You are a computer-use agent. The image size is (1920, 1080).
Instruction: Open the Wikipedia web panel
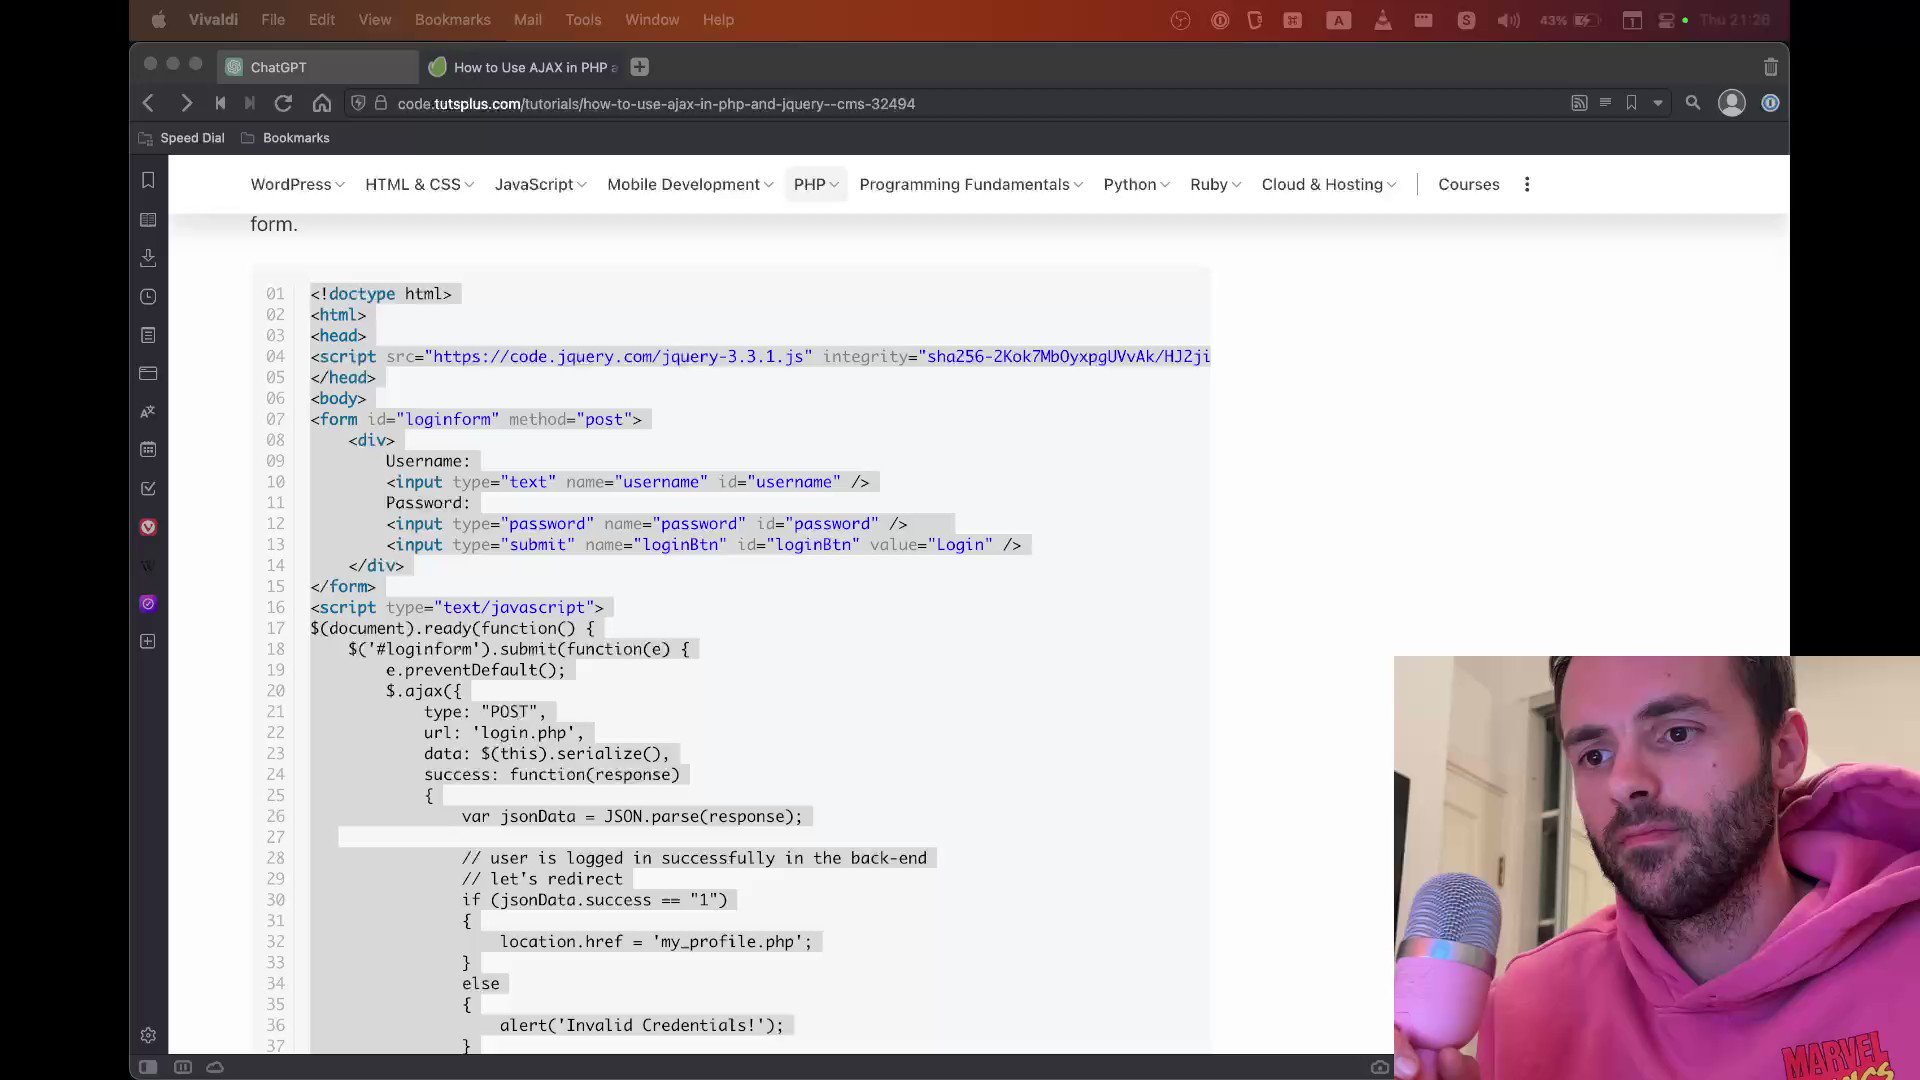click(148, 565)
